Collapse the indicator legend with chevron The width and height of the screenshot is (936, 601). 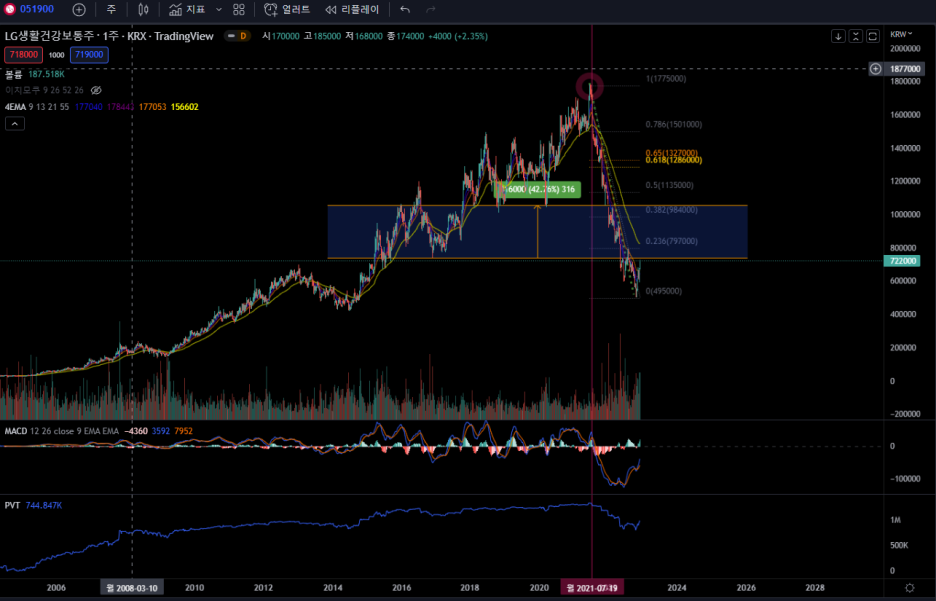click(x=15, y=124)
